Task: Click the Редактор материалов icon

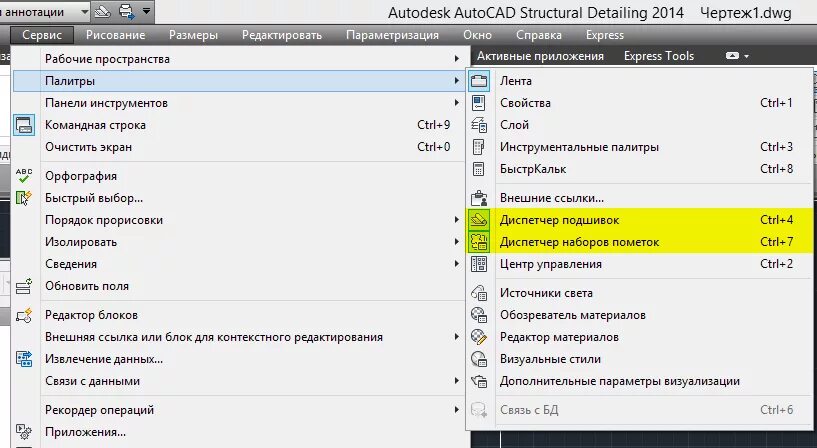Action: point(479,337)
